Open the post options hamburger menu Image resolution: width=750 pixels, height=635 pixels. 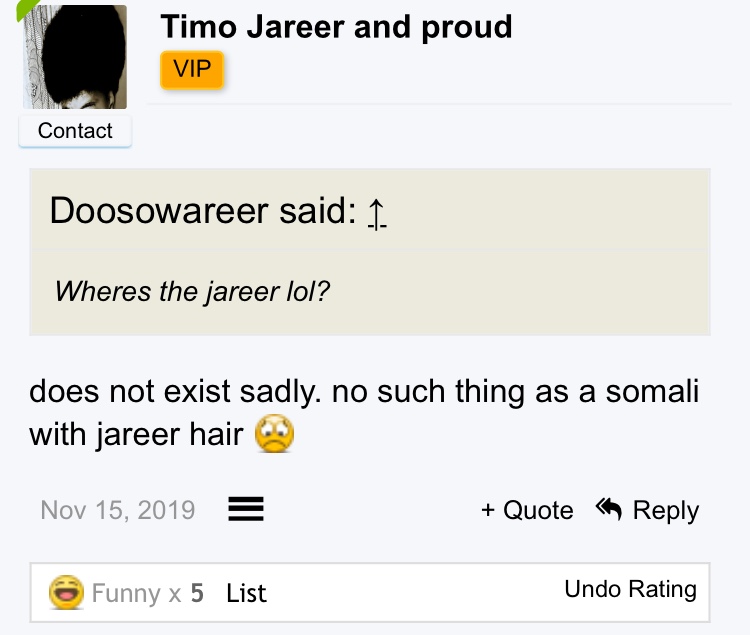(x=246, y=509)
